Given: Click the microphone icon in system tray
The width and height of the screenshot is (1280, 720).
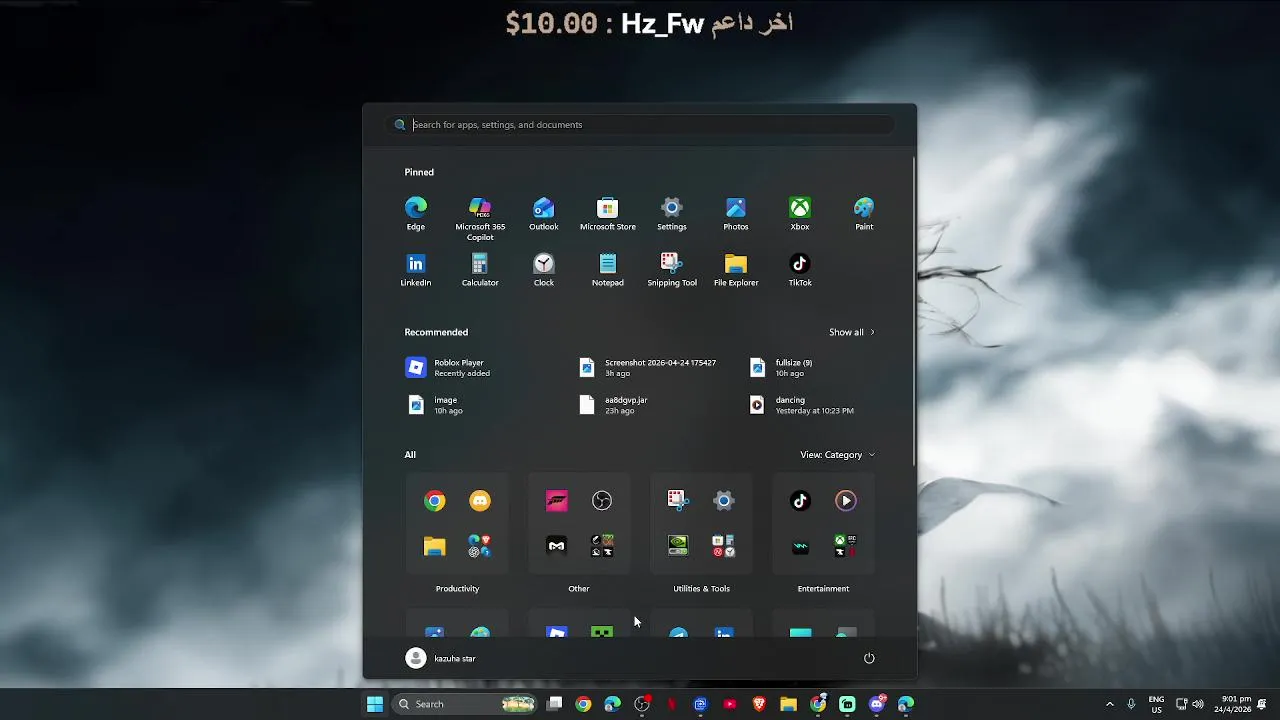Looking at the screenshot, I should pos(1131,704).
